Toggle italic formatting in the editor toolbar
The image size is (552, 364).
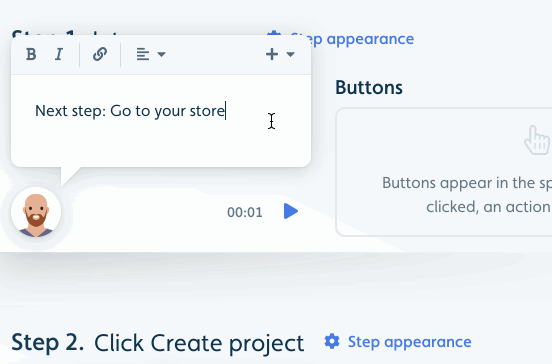coord(59,54)
